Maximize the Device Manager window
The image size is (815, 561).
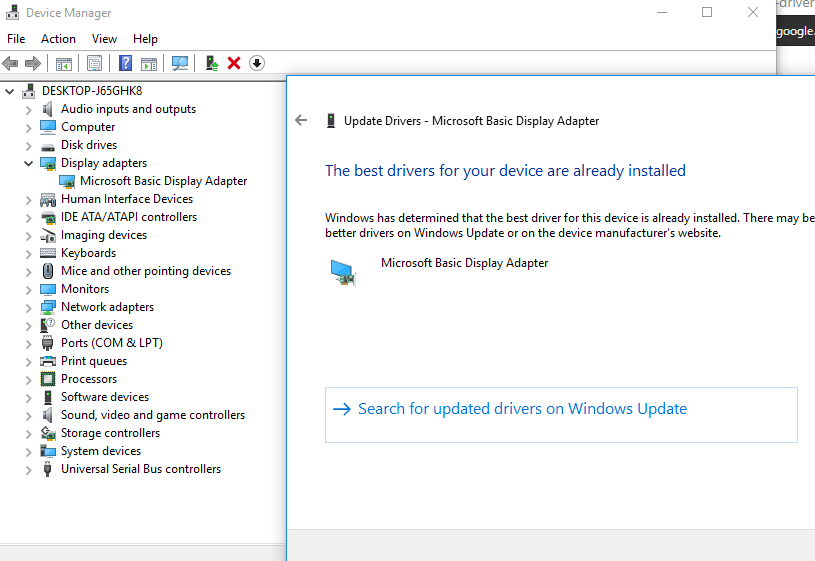(707, 12)
